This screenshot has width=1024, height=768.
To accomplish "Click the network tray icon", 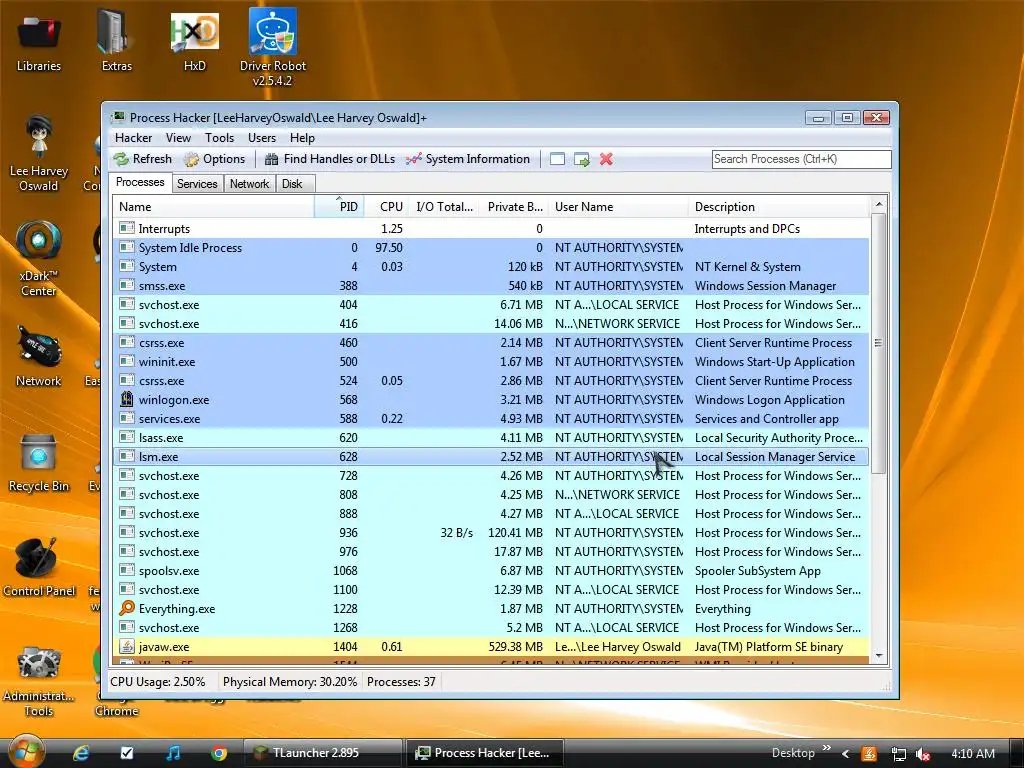I will (x=899, y=754).
